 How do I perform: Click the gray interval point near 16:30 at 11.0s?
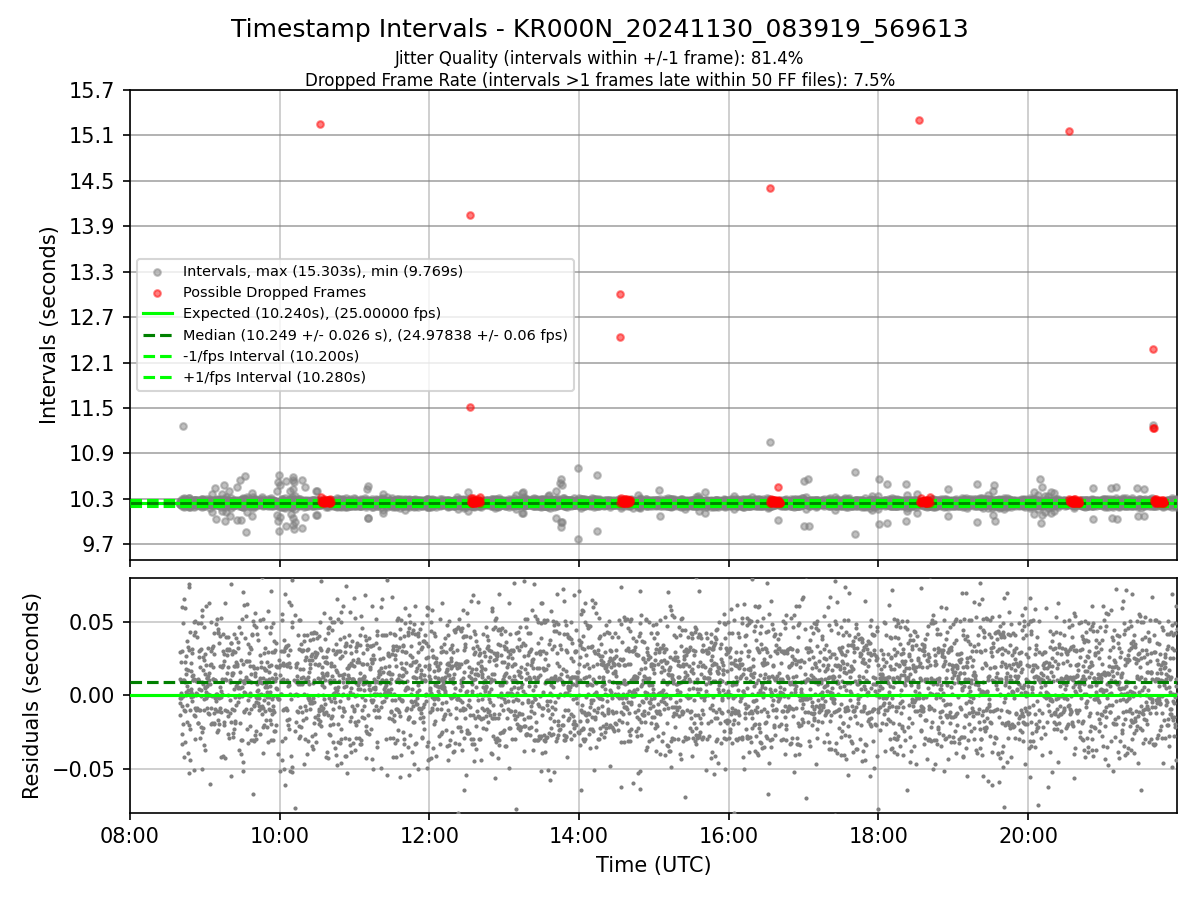tap(770, 442)
